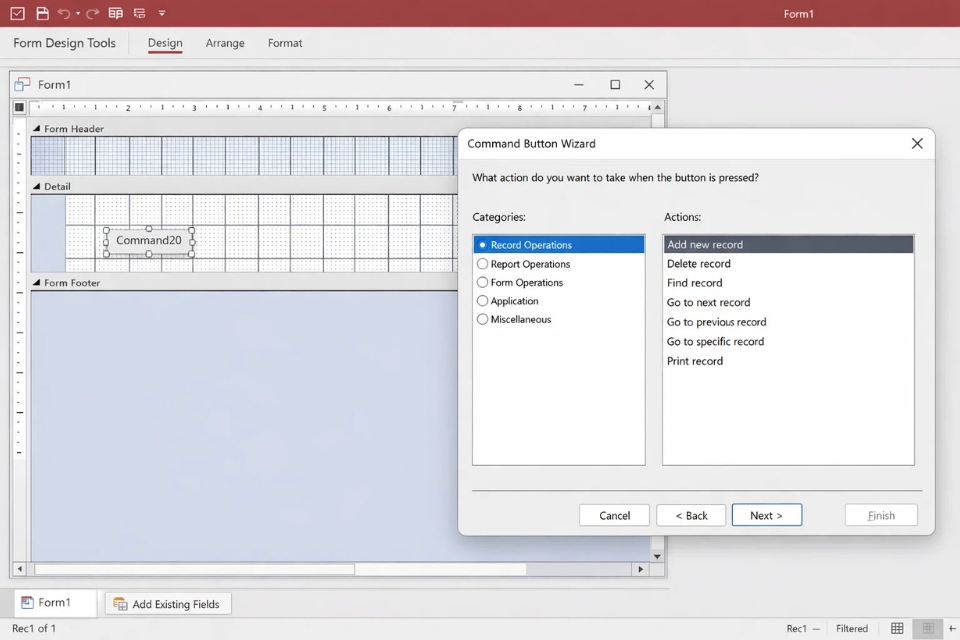Open Customize Quick Access Toolbar dropdown
Screen dimensions: 960x640
pos(162,14)
